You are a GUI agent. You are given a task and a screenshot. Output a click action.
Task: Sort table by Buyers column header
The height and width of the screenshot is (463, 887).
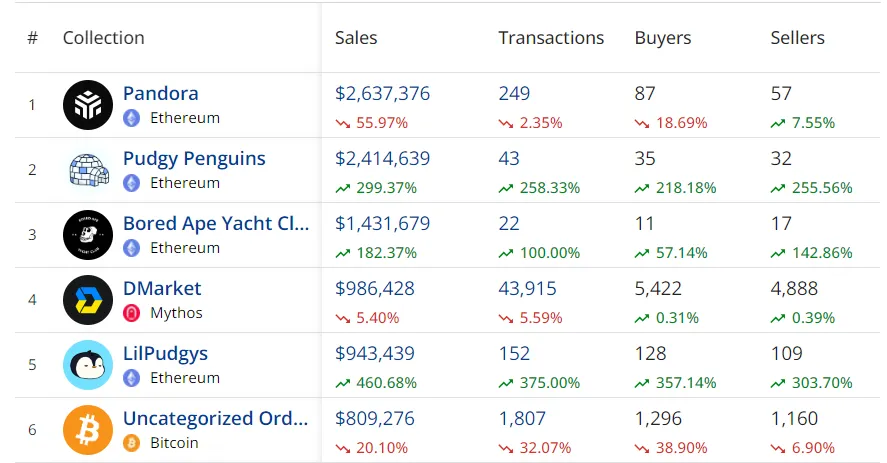(x=662, y=38)
